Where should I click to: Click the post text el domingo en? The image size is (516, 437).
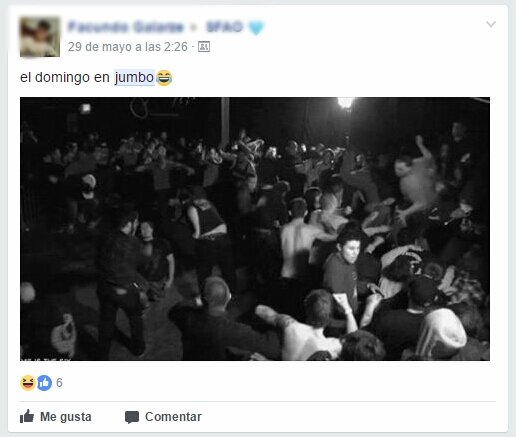coord(65,78)
